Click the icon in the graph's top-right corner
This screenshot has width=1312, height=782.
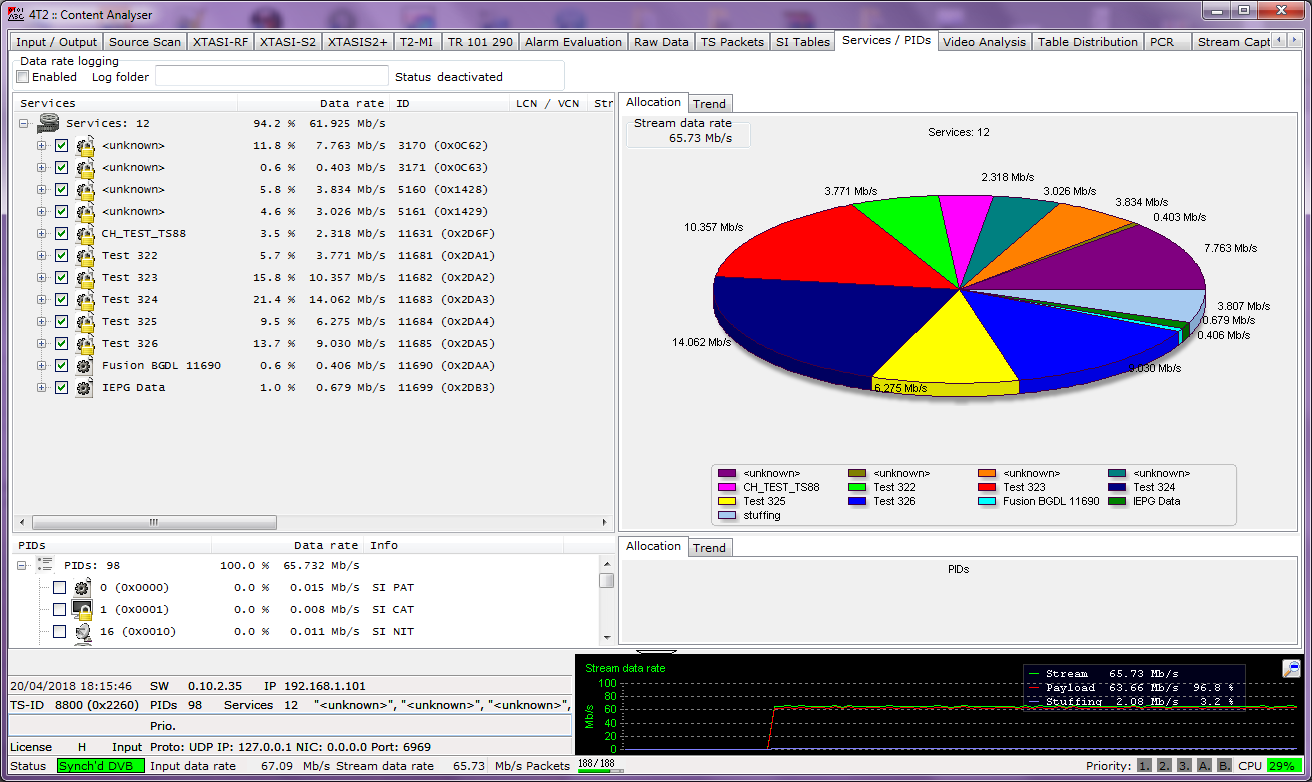click(x=1291, y=669)
